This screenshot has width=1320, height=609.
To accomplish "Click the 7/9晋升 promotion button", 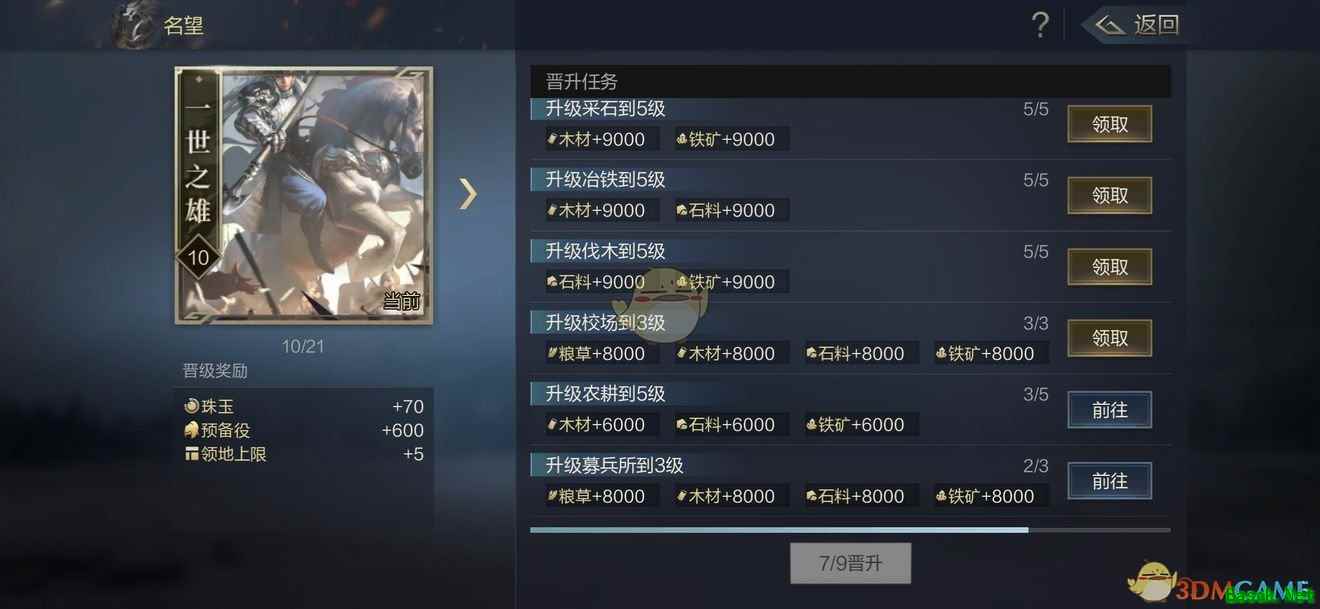I will pyautogui.click(x=850, y=563).
